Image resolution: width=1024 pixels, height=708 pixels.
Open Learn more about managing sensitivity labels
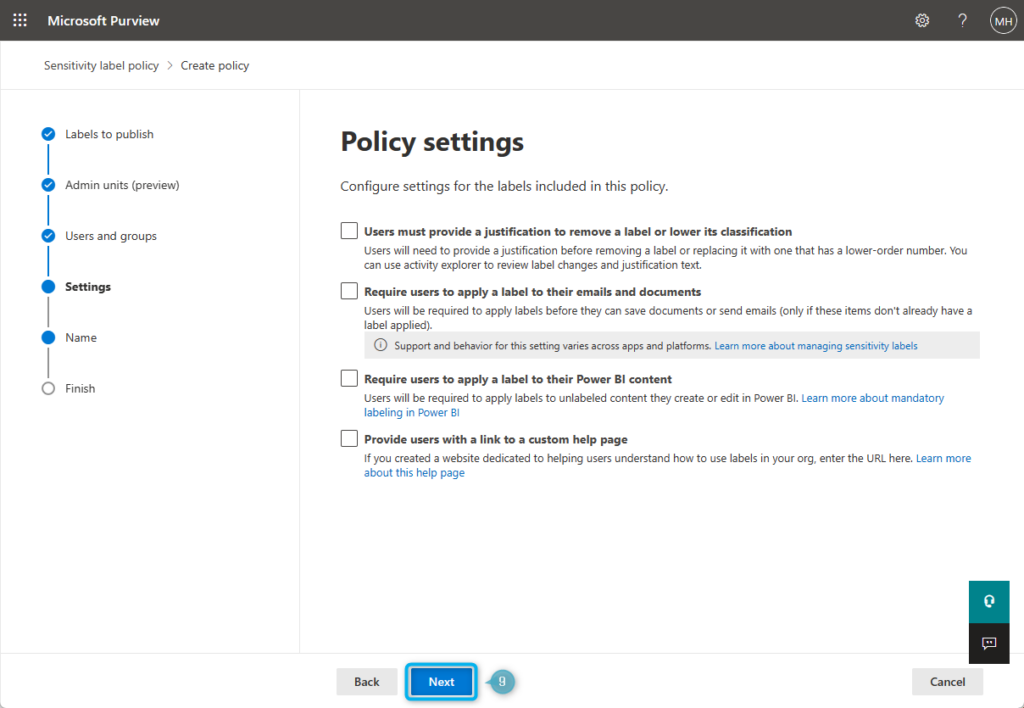tap(817, 345)
